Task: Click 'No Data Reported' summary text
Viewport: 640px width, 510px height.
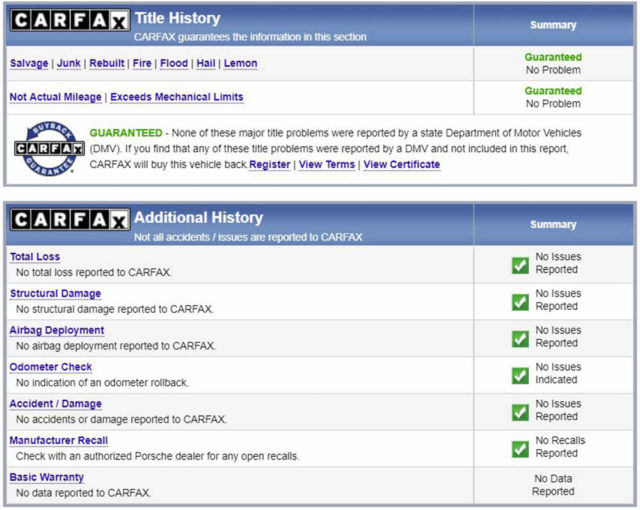Action: pos(553,485)
